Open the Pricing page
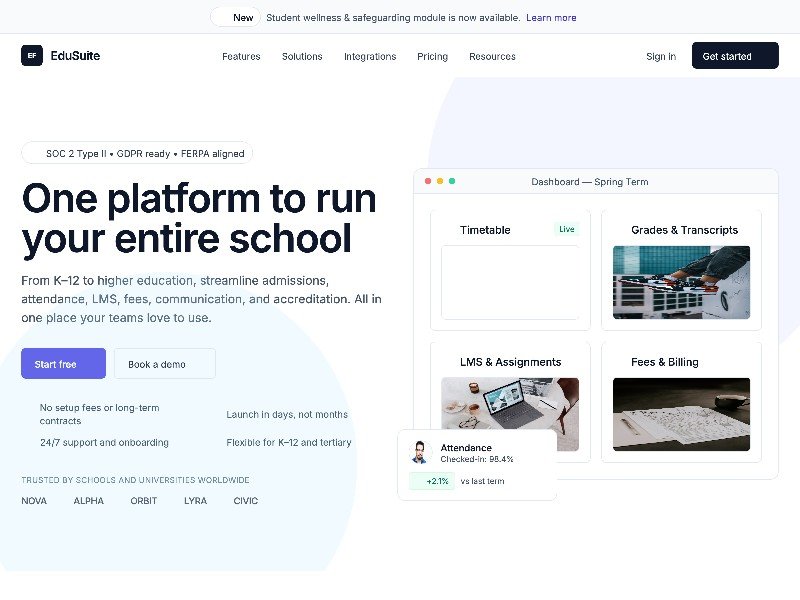This screenshot has width=800, height=600. pyautogui.click(x=432, y=57)
